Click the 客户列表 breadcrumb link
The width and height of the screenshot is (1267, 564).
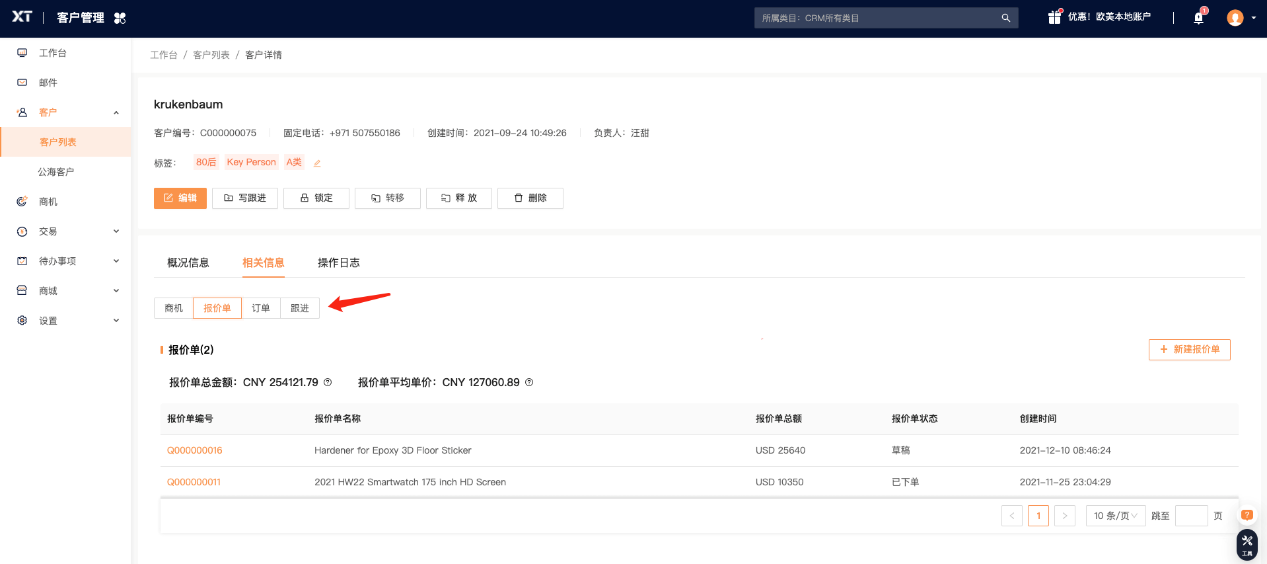click(x=212, y=55)
